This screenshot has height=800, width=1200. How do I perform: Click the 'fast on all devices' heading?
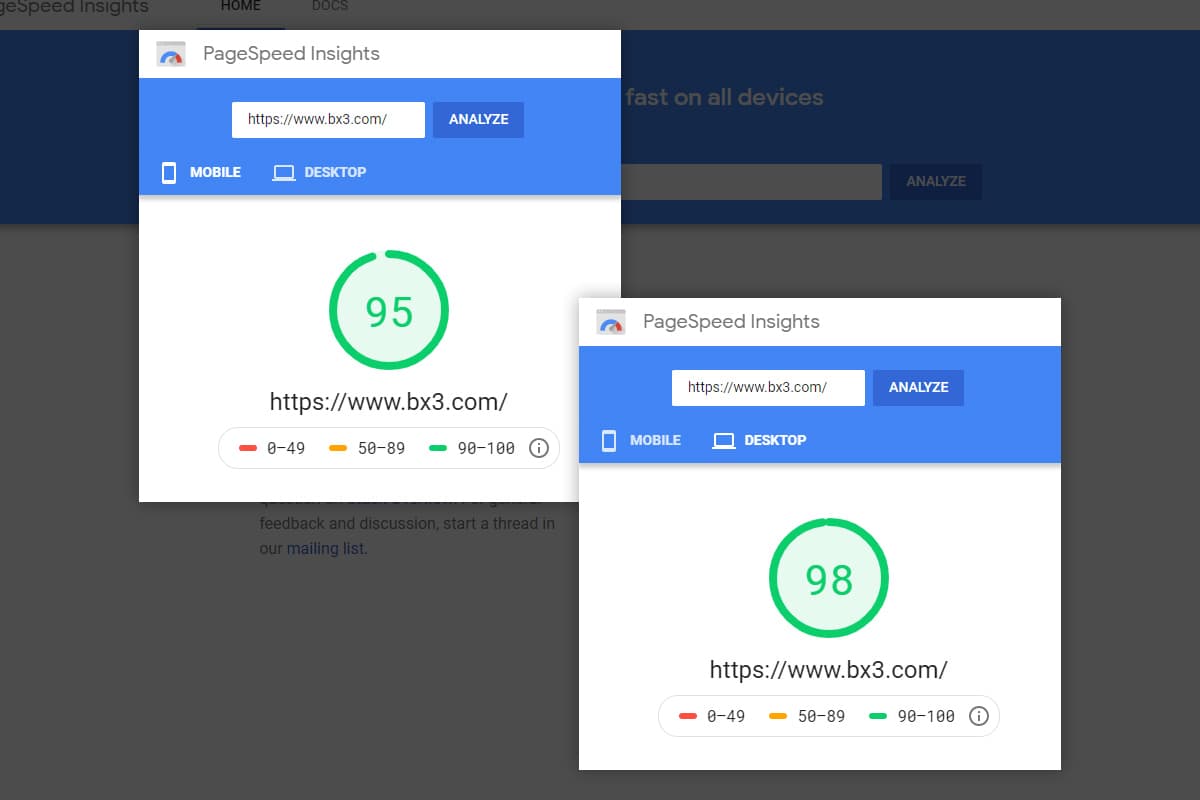pos(725,97)
